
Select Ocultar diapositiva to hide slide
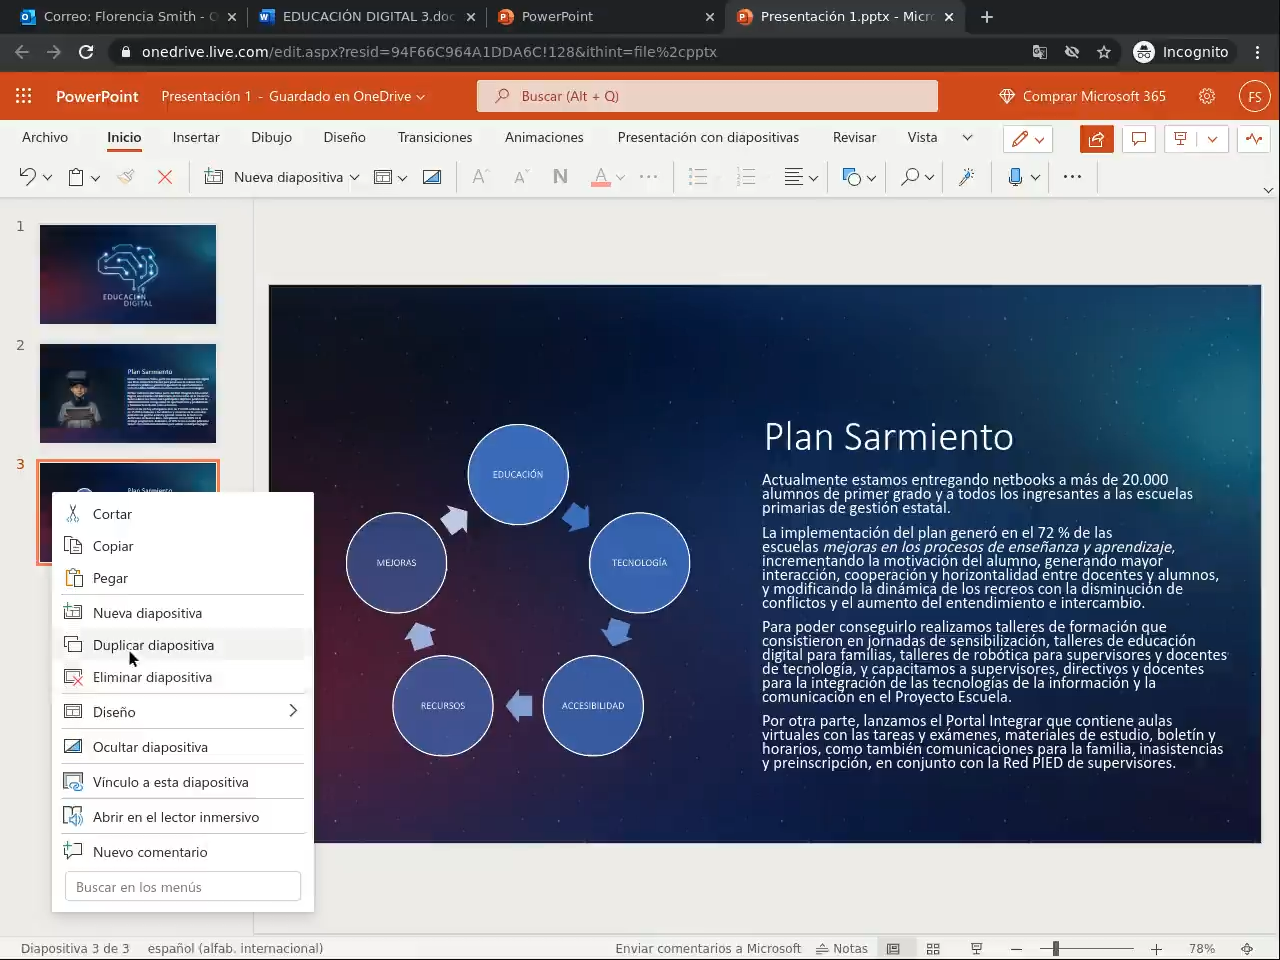click(x=150, y=747)
